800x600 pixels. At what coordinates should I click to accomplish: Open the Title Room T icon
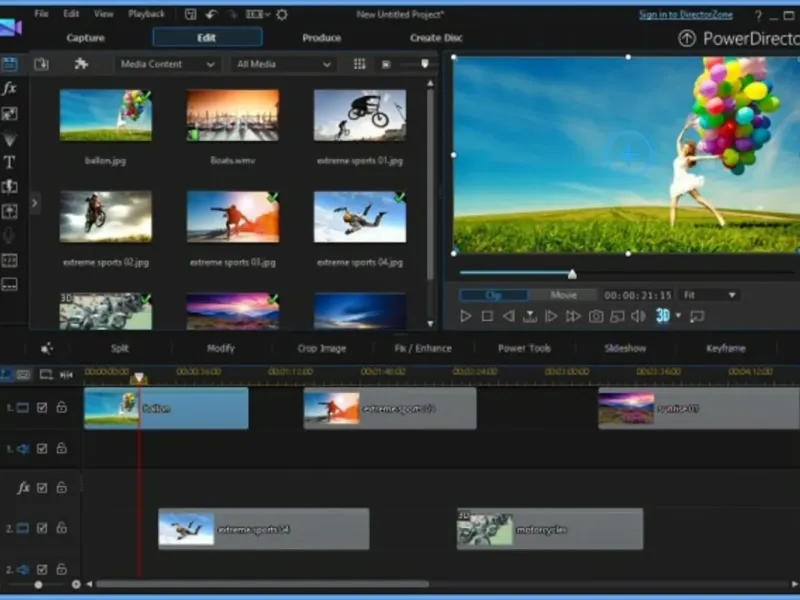point(9,162)
